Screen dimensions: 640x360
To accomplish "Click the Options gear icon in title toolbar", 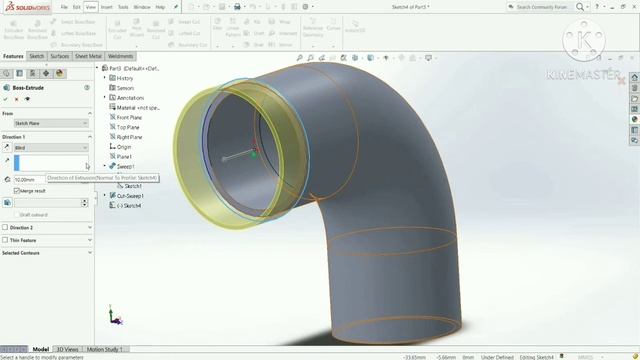I will (305, 7).
